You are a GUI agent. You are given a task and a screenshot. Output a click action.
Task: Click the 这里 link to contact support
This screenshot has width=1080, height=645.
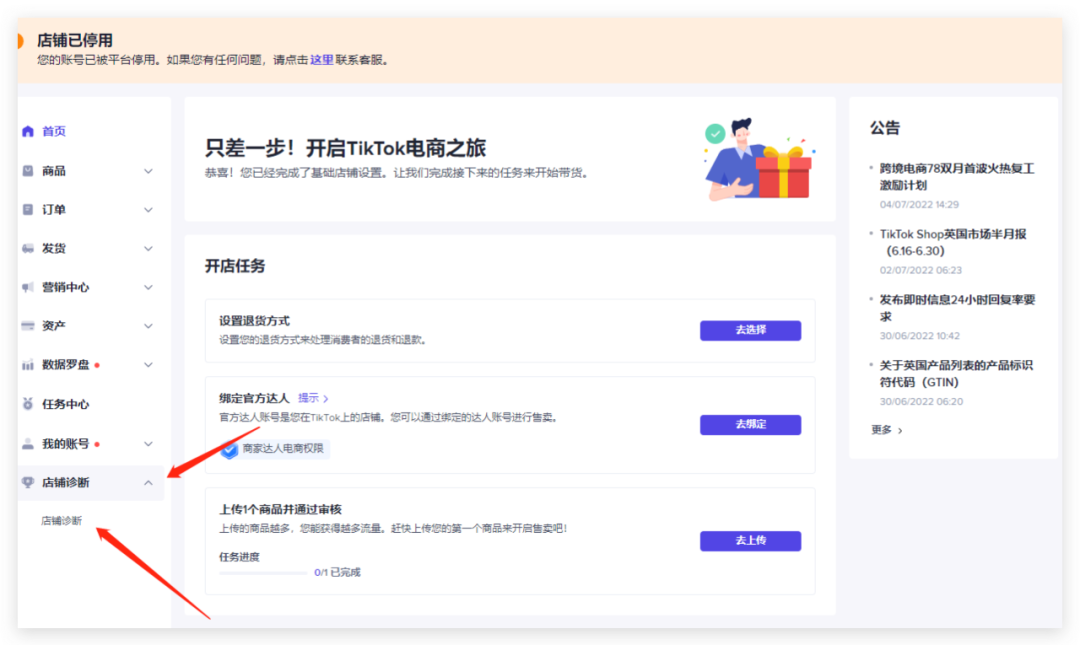pos(321,60)
